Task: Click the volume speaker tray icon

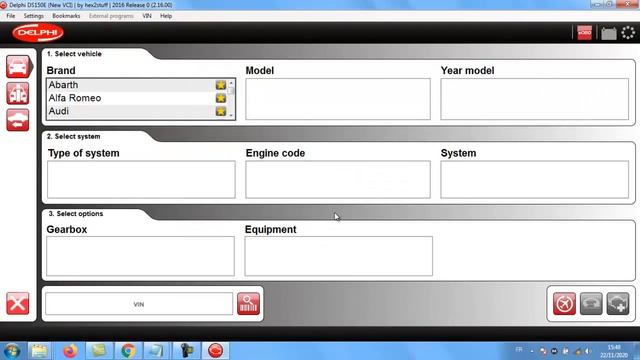Action: tap(588, 351)
